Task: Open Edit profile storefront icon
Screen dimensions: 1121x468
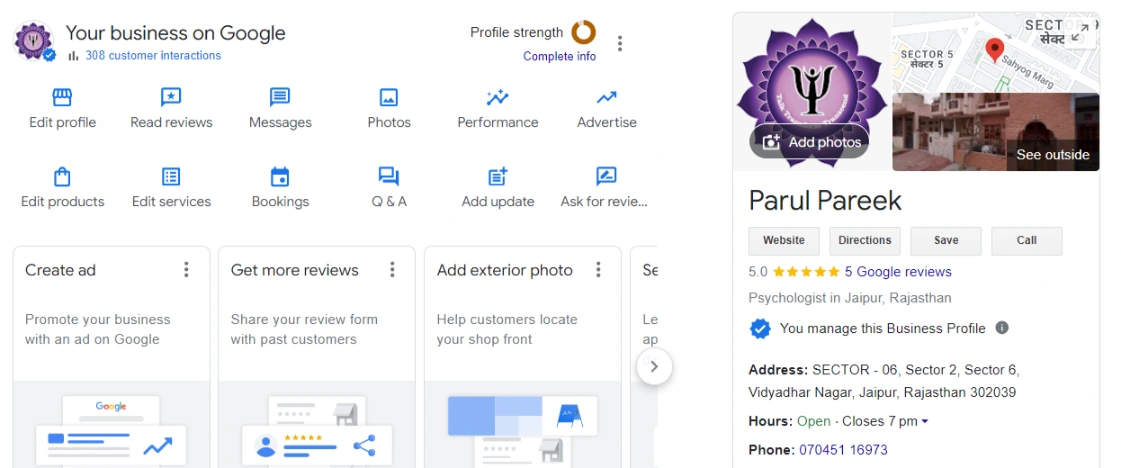Action: point(62,97)
